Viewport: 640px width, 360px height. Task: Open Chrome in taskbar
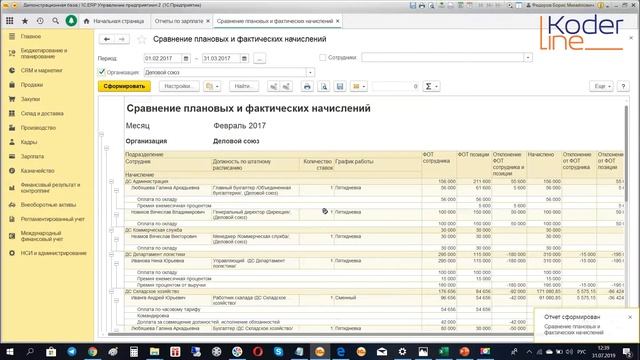click(x=93, y=352)
